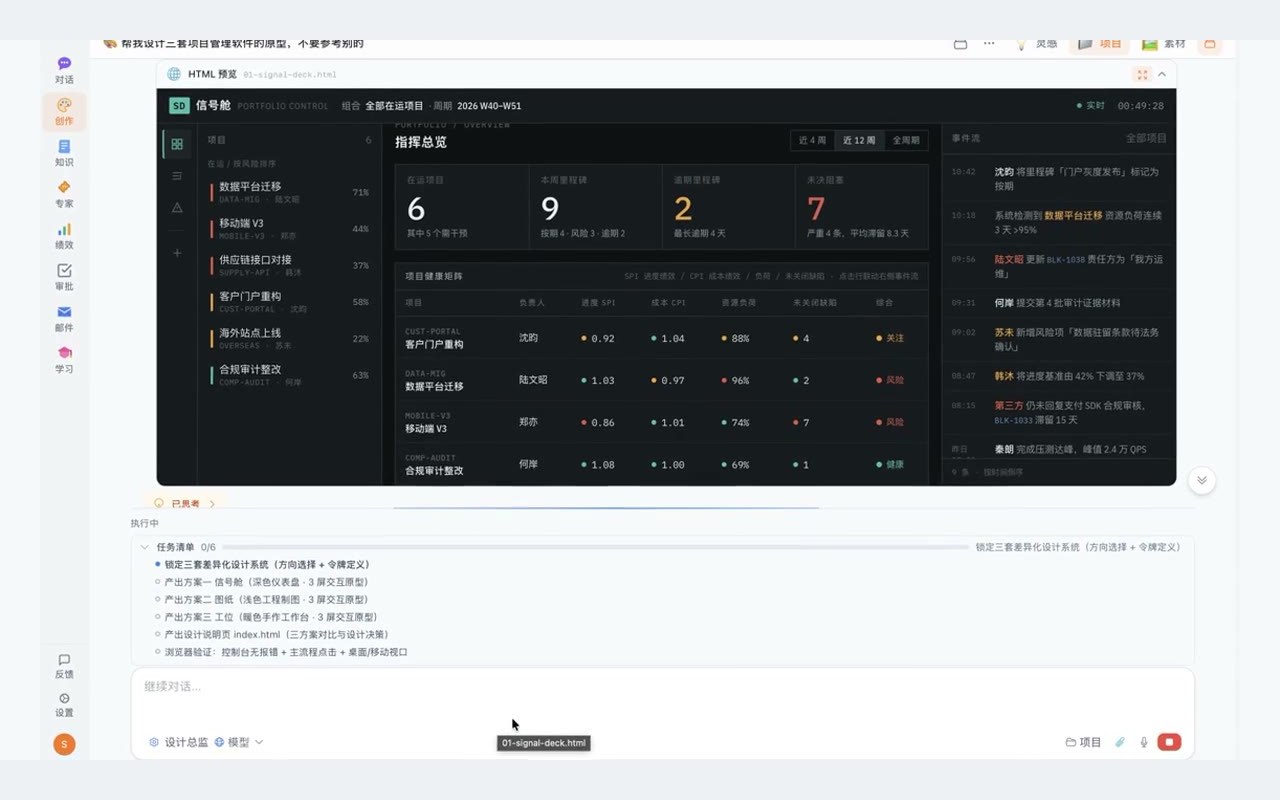Click task 产出设计说明页 index.html

click(x=272, y=634)
